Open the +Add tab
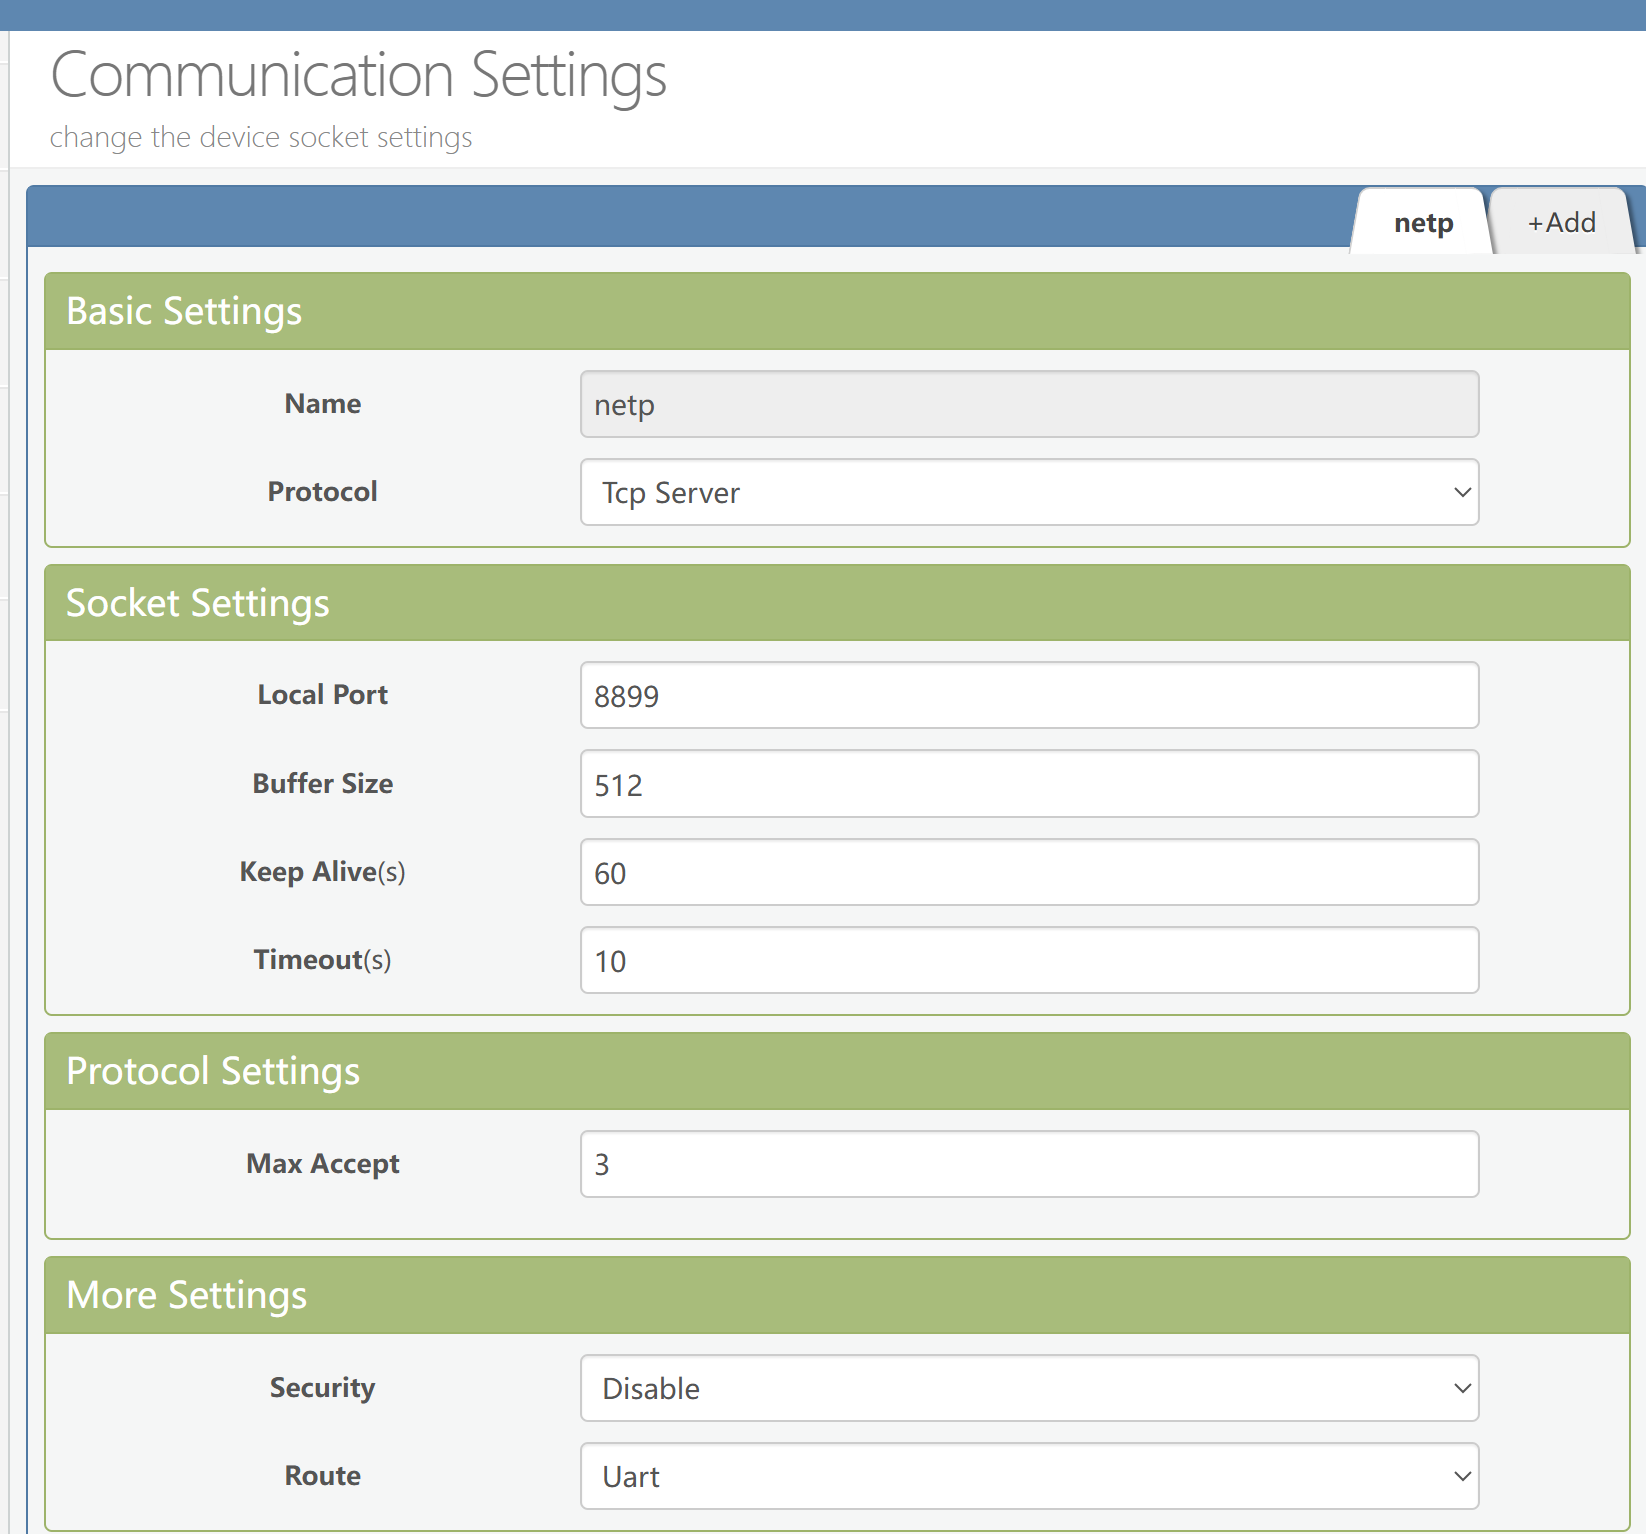This screenshot has width=1646, height=1534. tap(1561, 222)
